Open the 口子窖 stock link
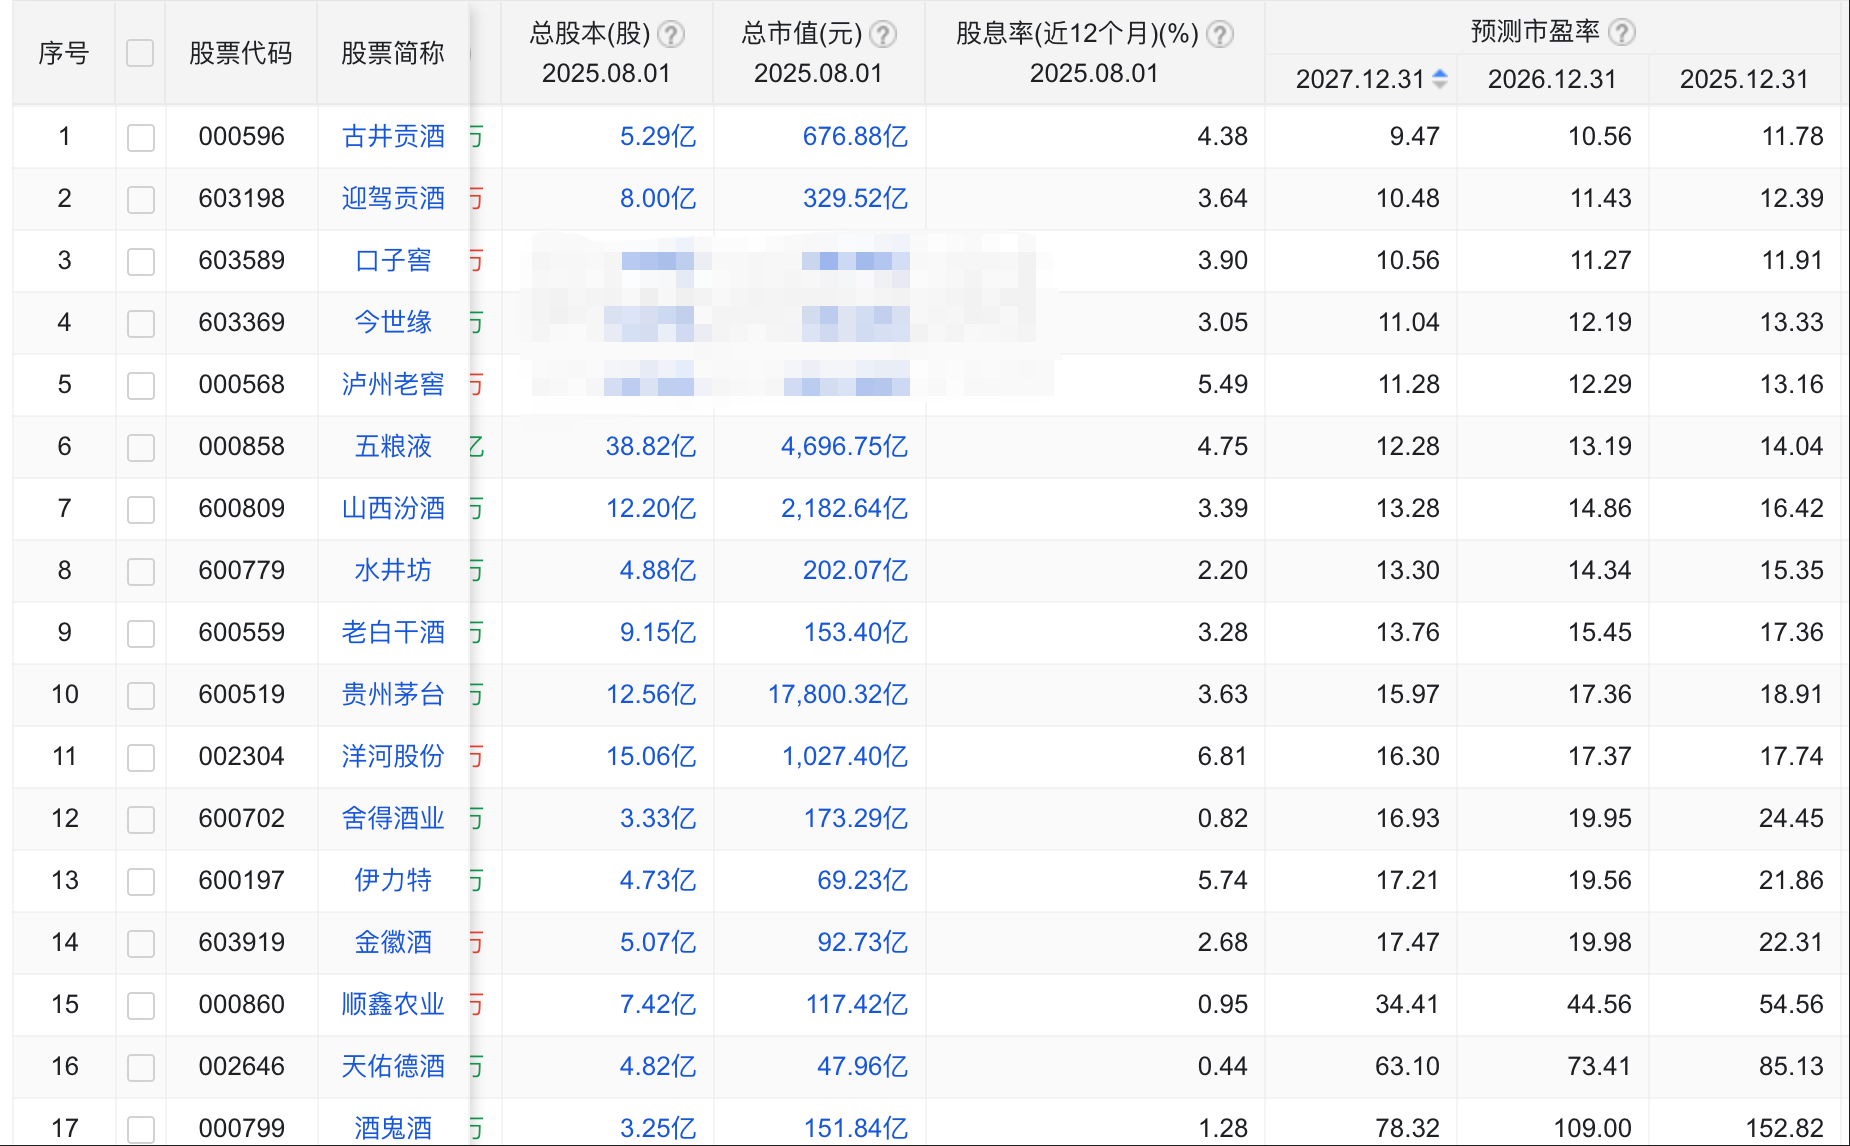The height and width of the screenshot is (1146, 1850). coord(393,260)
